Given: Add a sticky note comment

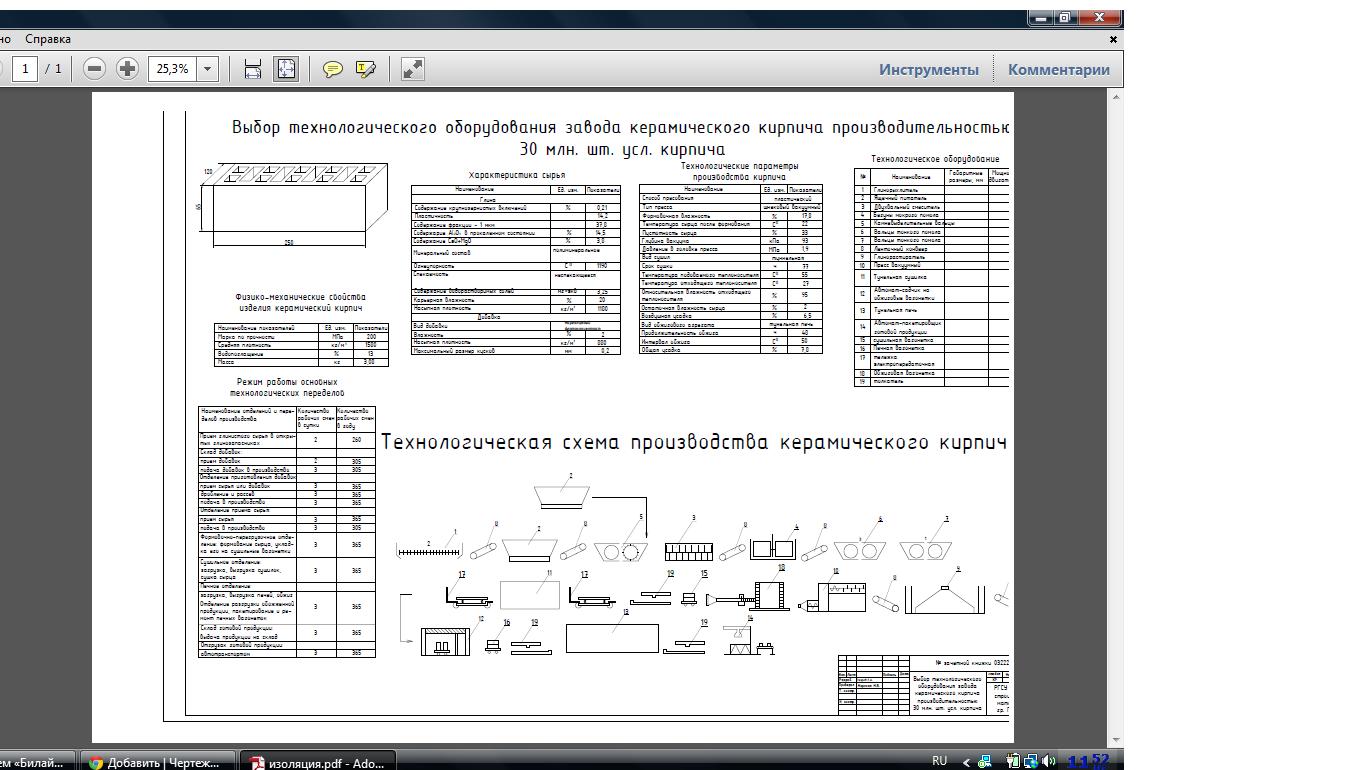Looking at the screenshot, I should click(333, 68).
